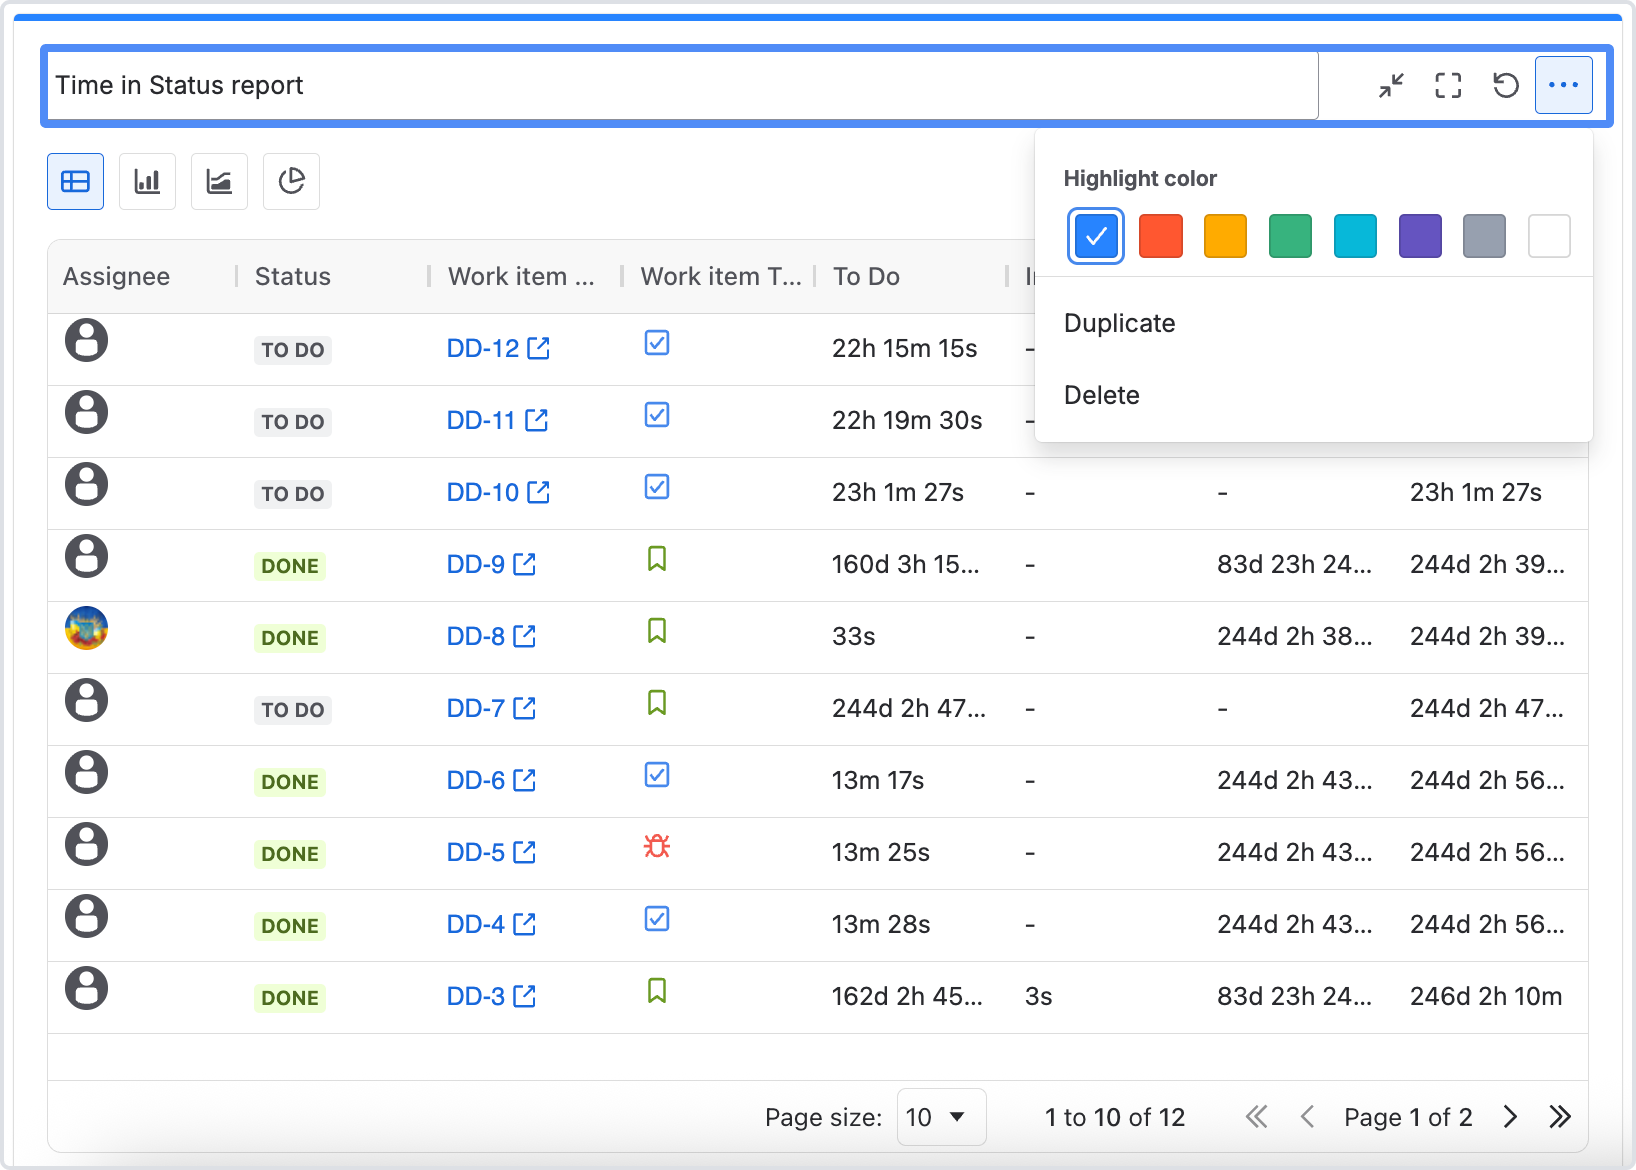This screenshot has width=1636, height=1170.
Task: Switch to area chart view
Action: [x=219, y=182]
